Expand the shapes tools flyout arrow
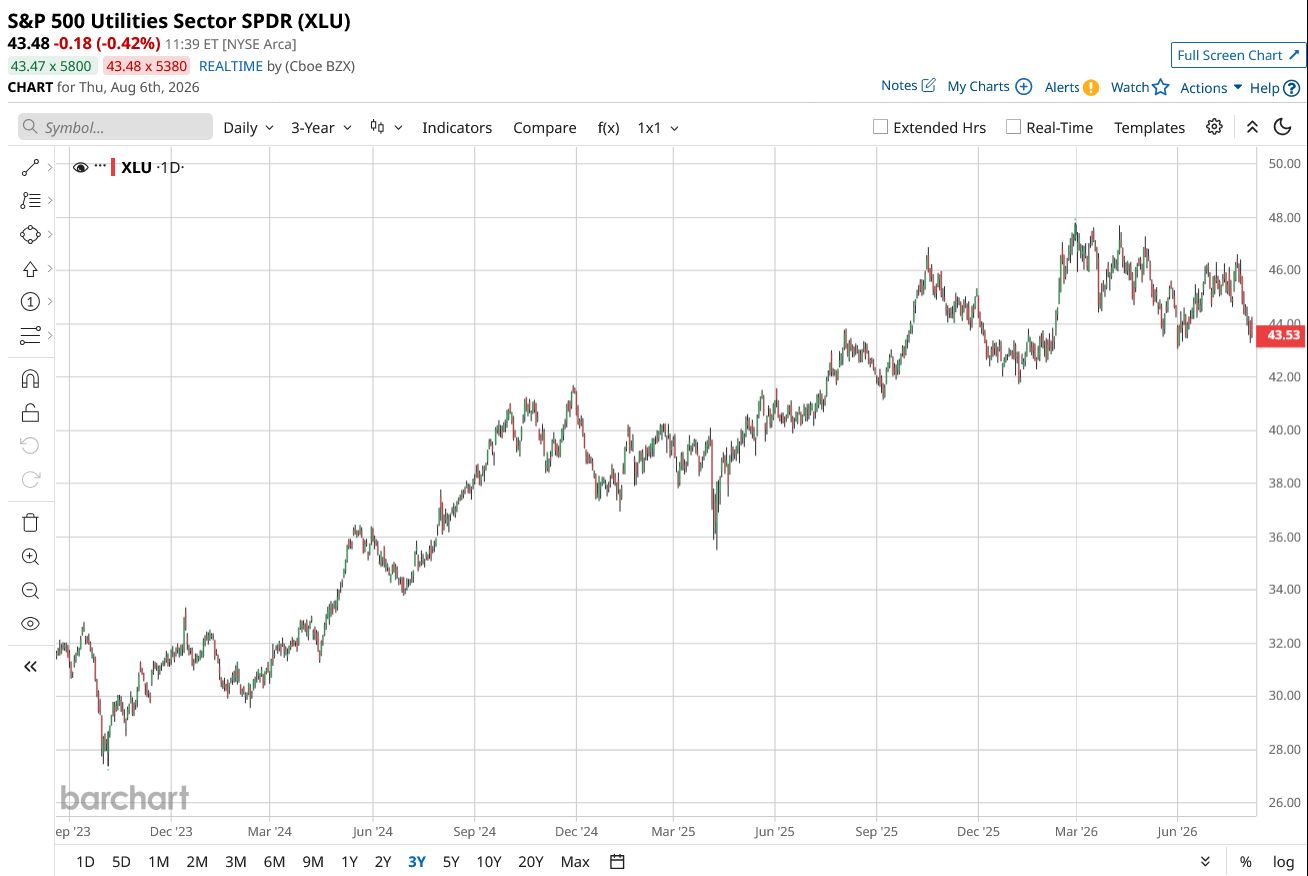Viewport: 1308px width, 876px height. click(50, 234)
